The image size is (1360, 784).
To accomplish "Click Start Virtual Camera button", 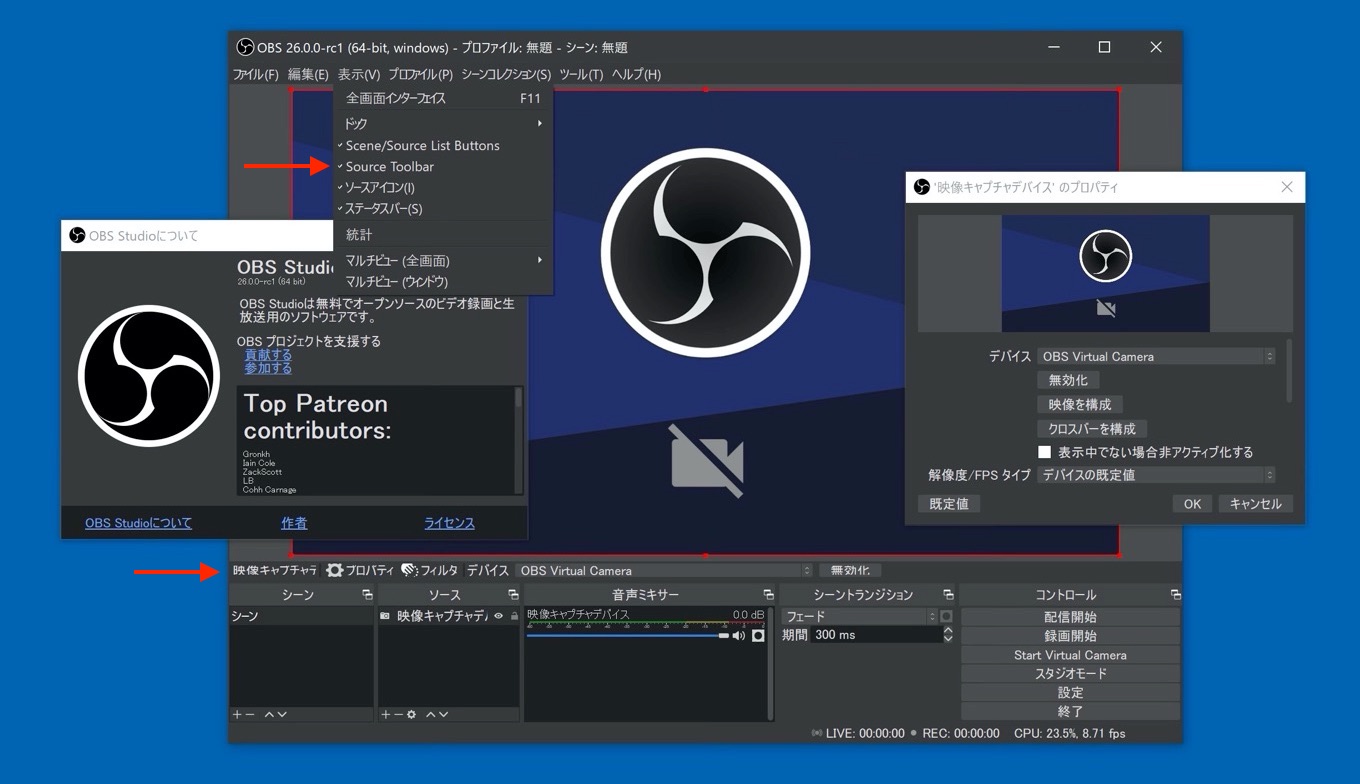I will pos(1070,655).
